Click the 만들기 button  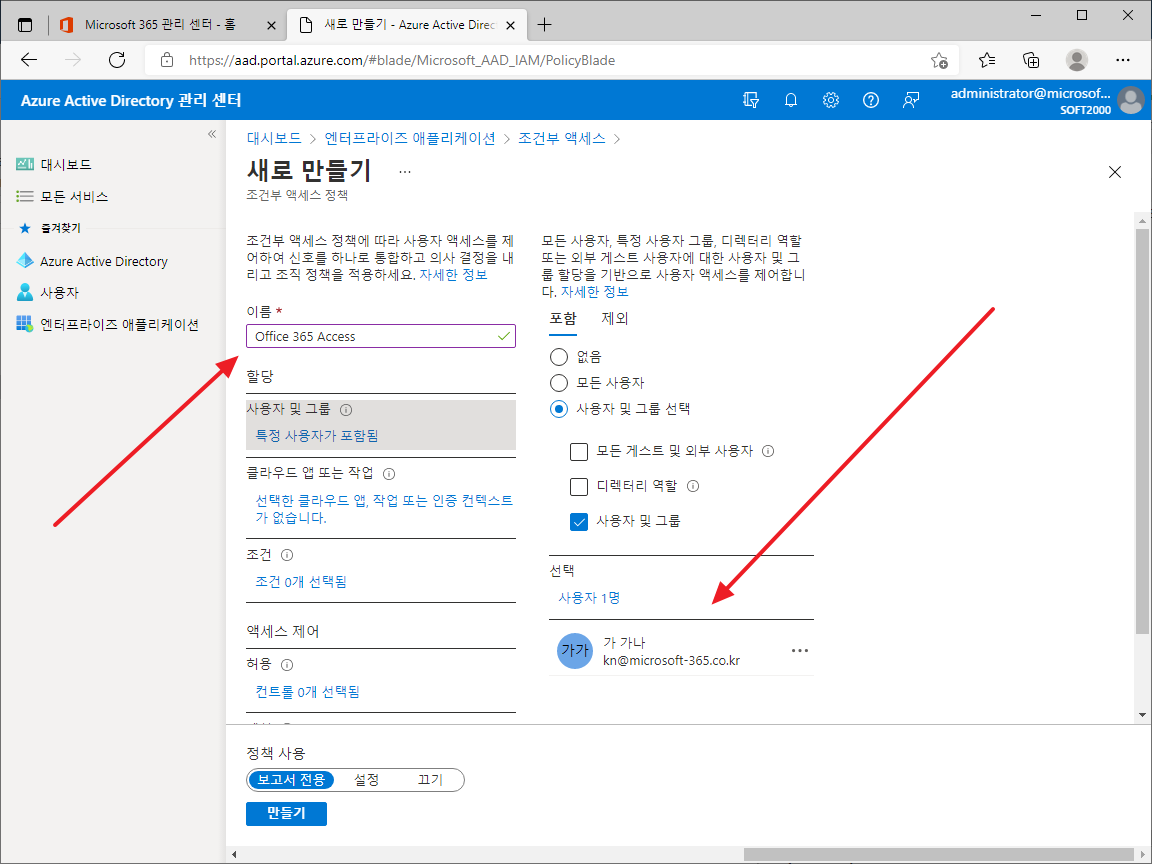pyautogui.click(x=287, y=813)
